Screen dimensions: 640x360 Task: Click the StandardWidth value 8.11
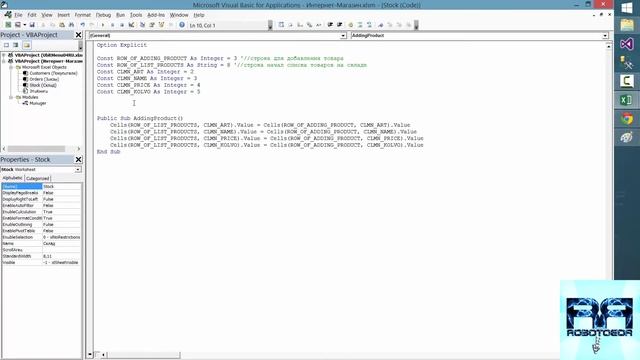[62, 256]
